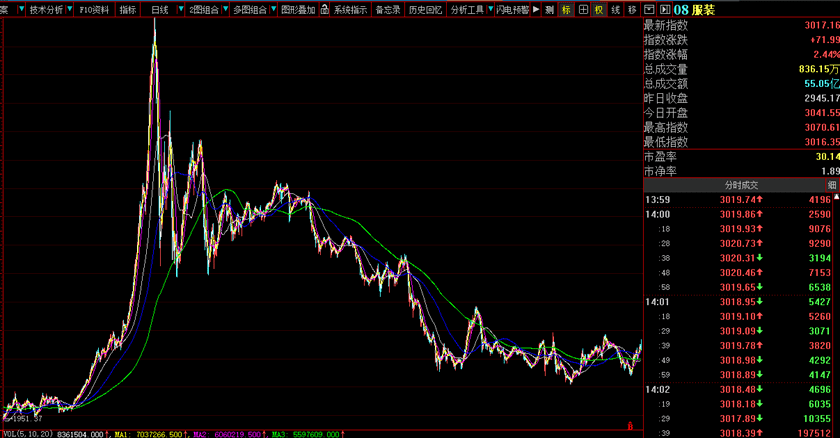Click the 测 measure tool icon
Screen dimensions: 840x438
click(550, 9)
